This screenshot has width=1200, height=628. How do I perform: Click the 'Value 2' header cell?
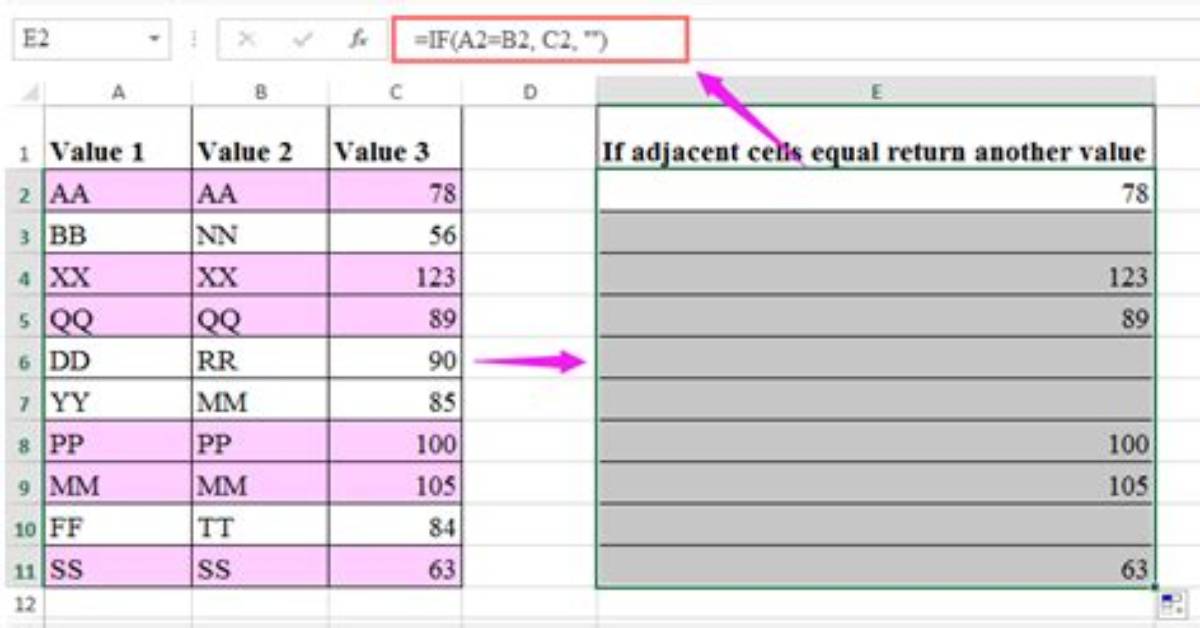coord(260,138)
